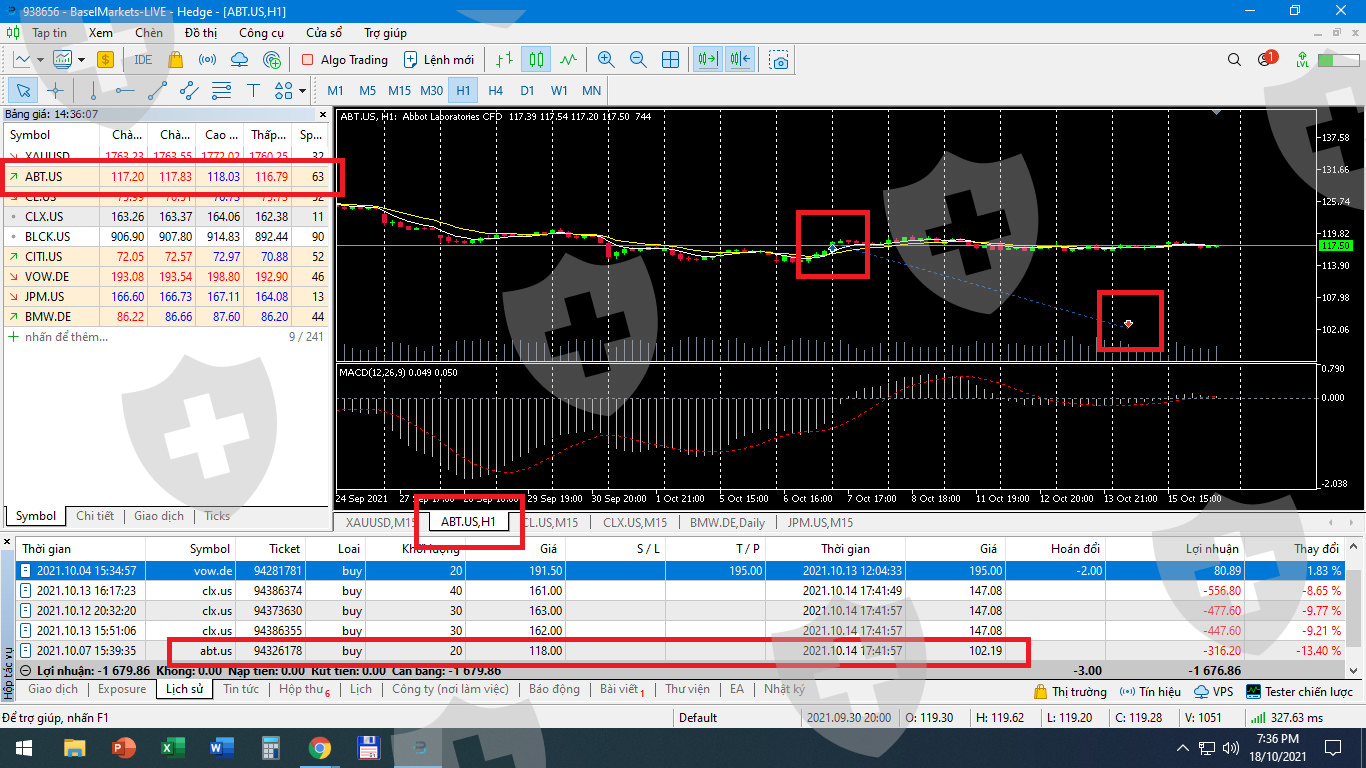Click the zoom out magnifier icon

click(x=637, y=60)
